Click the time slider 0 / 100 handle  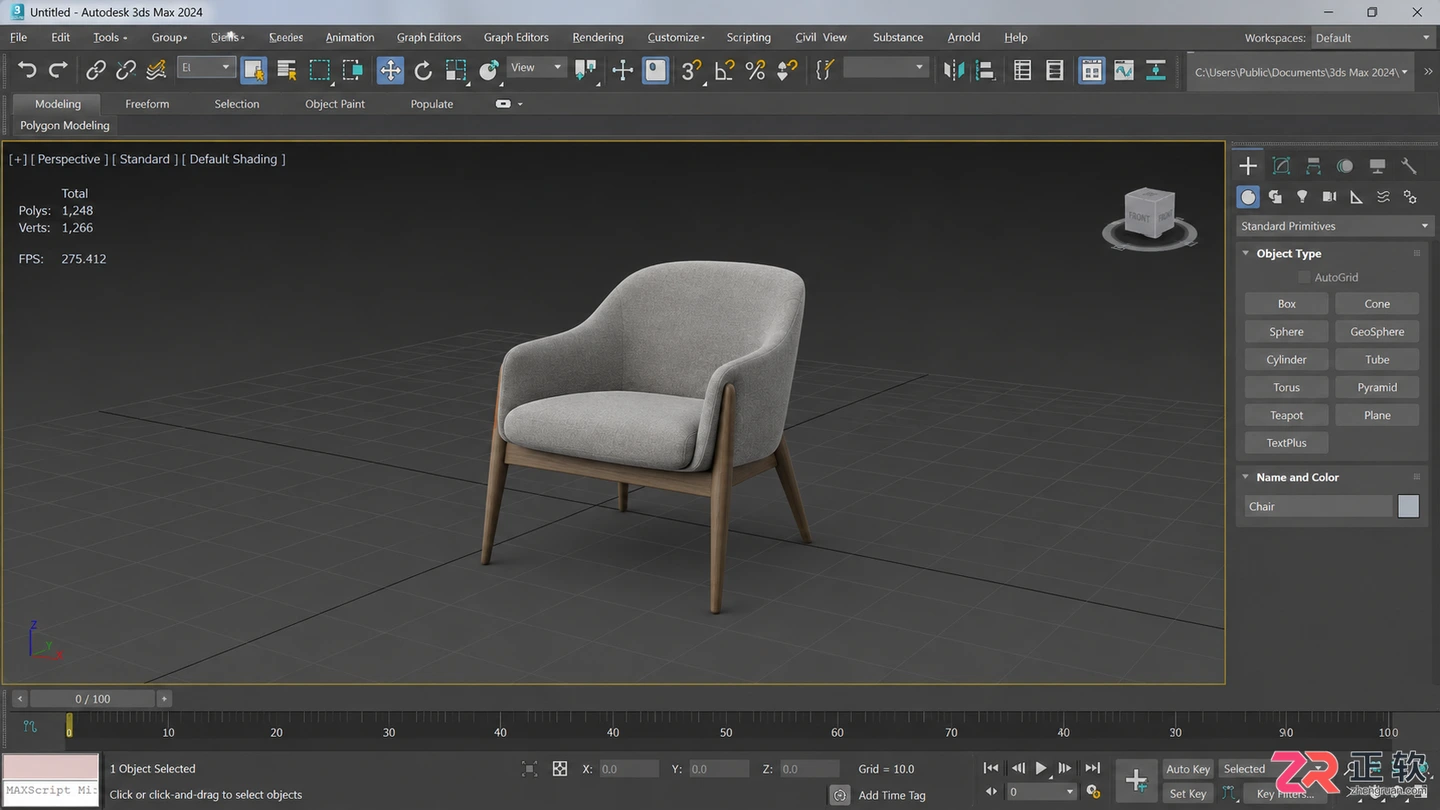92,699
